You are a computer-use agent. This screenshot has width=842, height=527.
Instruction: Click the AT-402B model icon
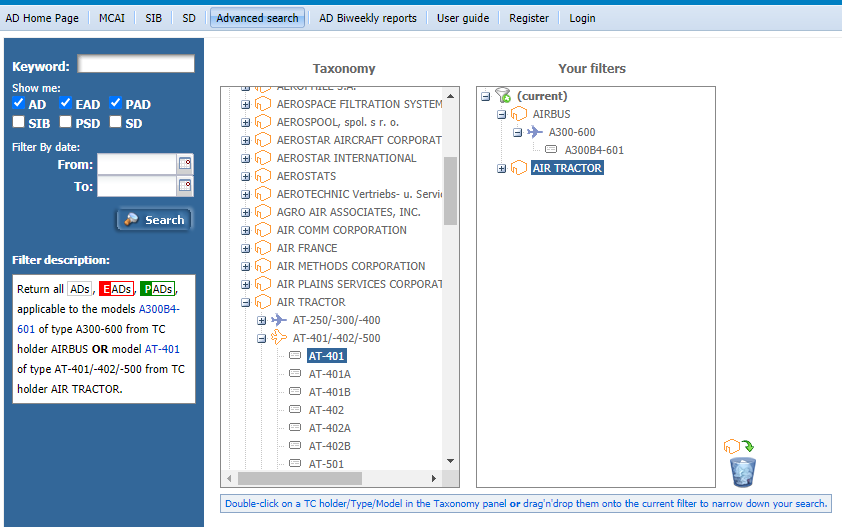coord(295,445)
